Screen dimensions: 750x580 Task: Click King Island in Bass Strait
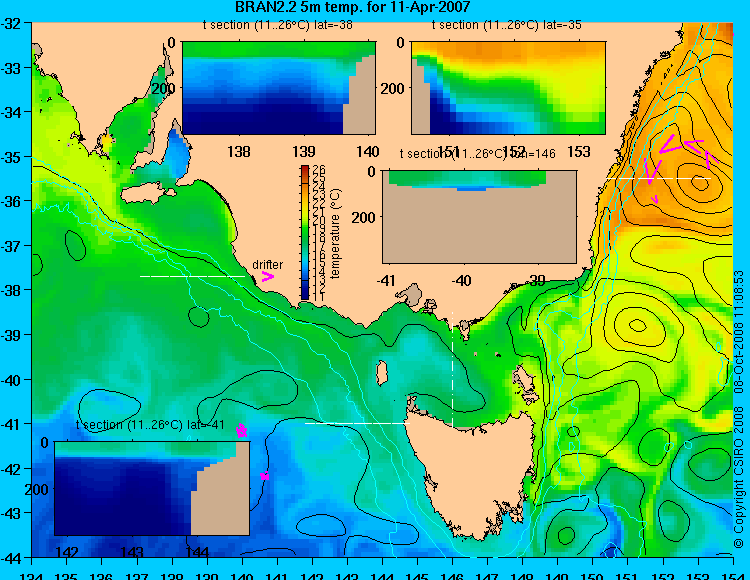click(382, 373)
